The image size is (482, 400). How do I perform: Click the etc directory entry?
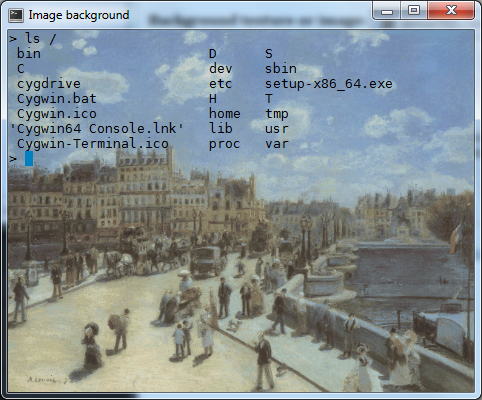(x=220, y=84)
